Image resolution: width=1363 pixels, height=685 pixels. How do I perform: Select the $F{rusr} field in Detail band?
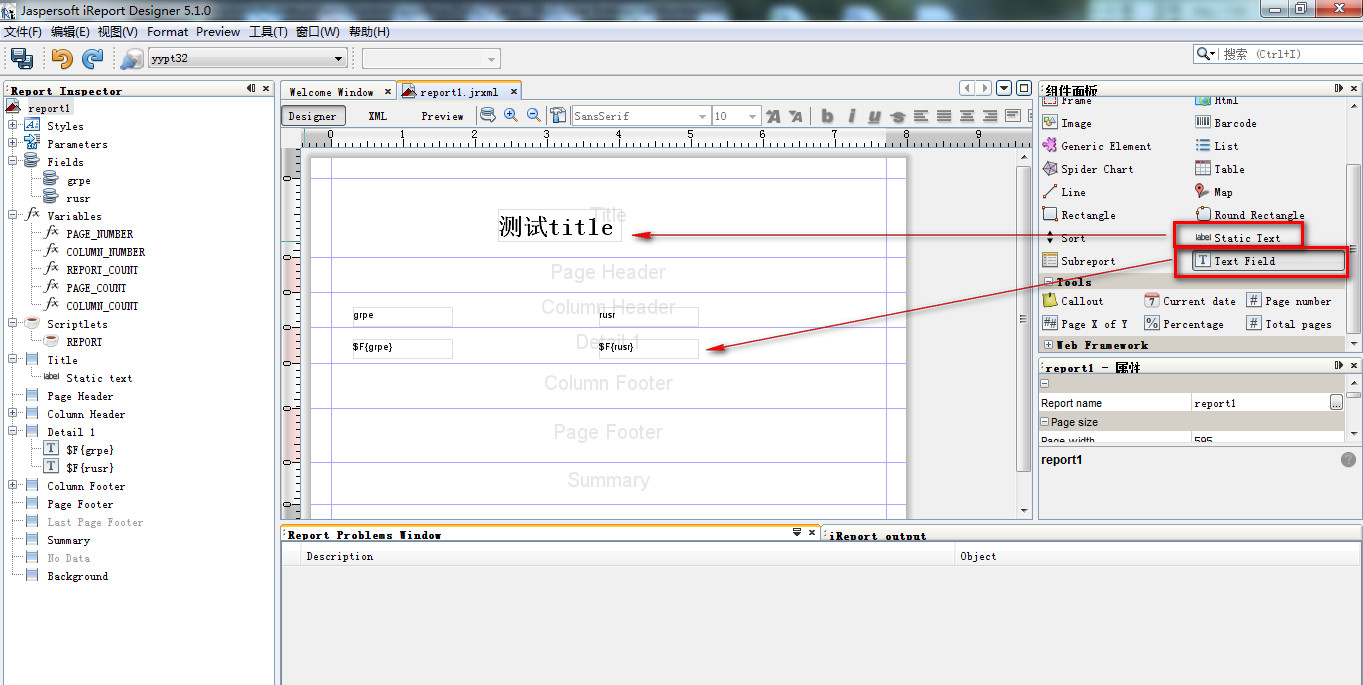pos(648,348)
